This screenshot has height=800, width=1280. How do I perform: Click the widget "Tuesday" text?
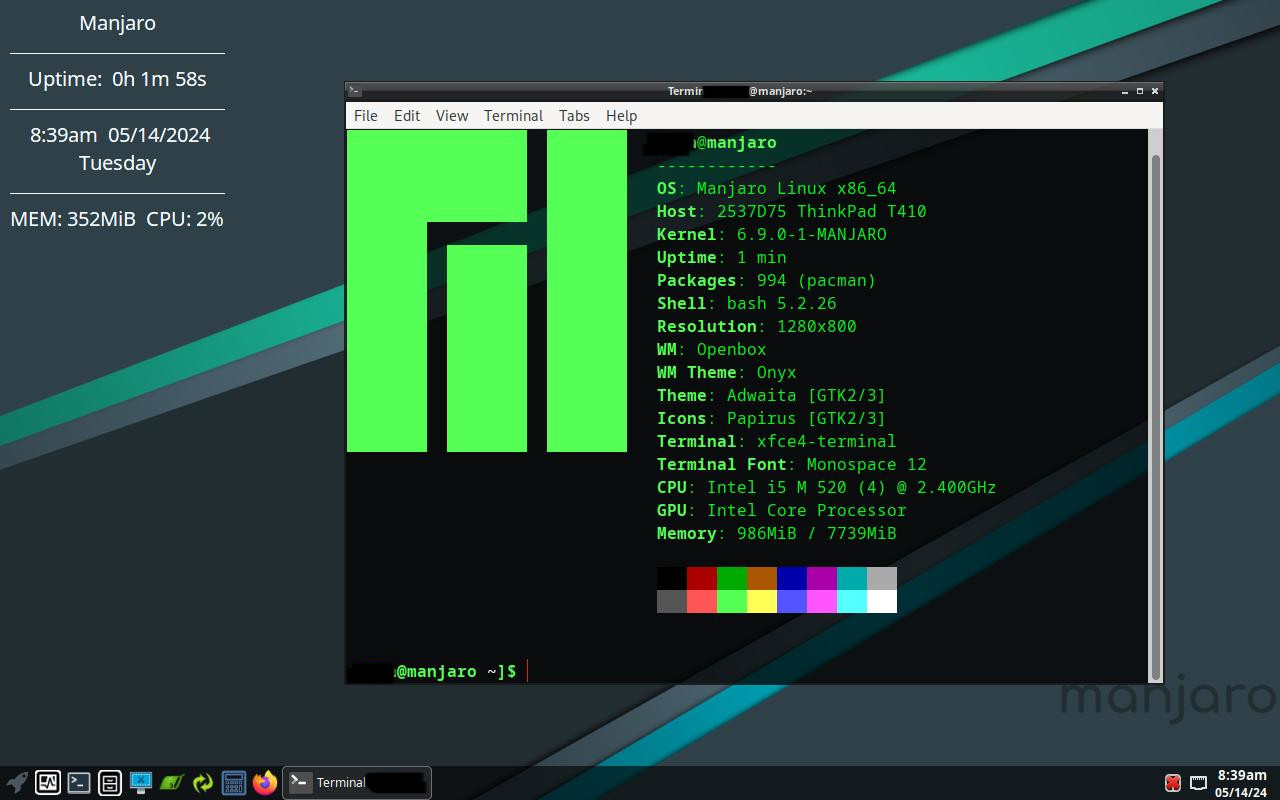pyautogui.click(x=117, y=163)
